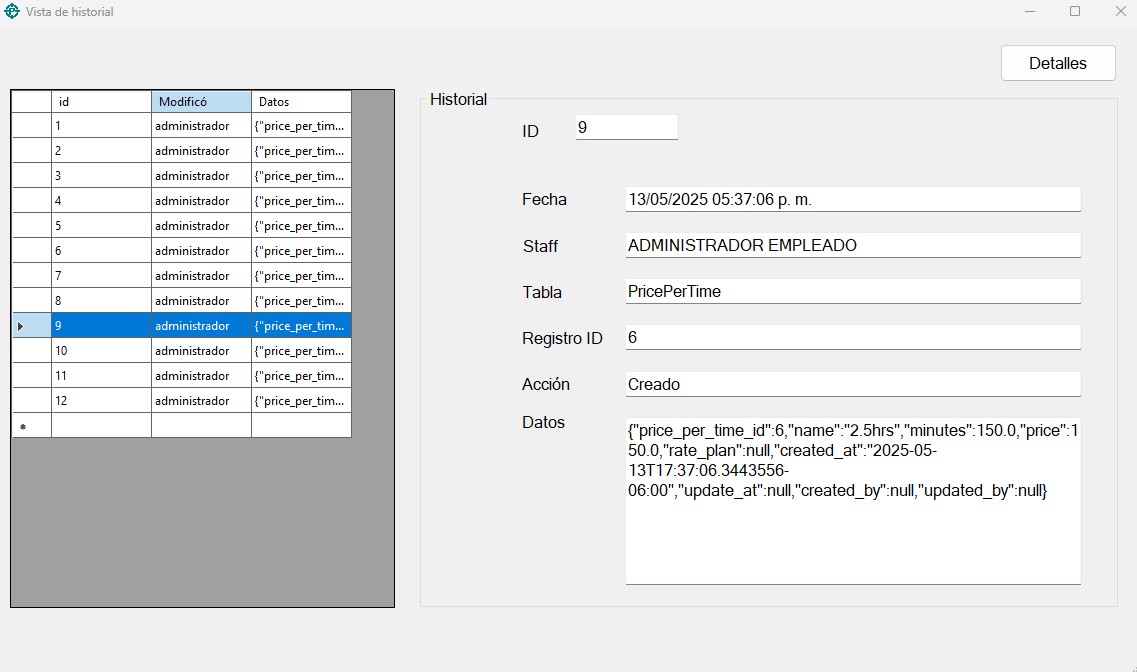
Task: Focus the ID text field
Action: [x=626, y=128]
